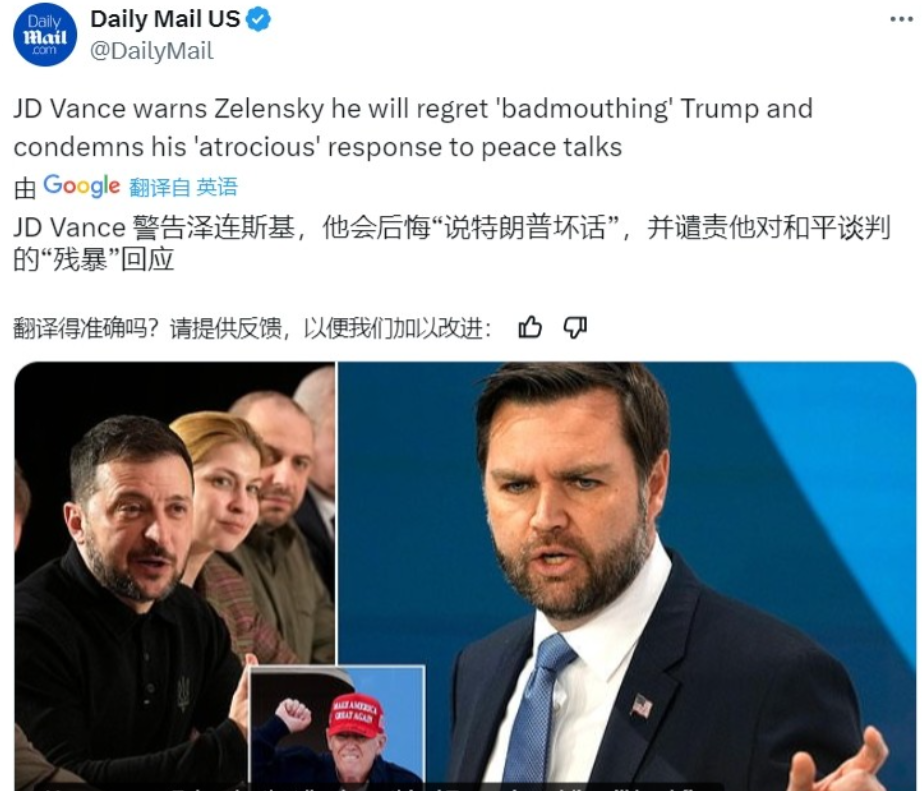Click the 翻译自 英语 translation source link
The image size is (922, 791).
[183, 187]
